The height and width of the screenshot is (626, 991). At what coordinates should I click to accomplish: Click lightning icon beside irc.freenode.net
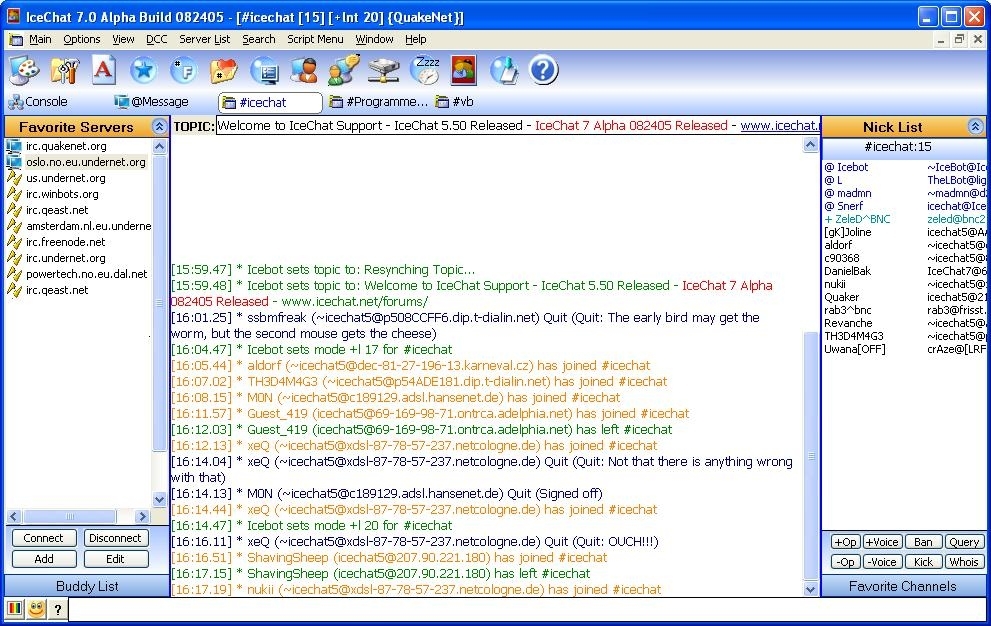[x=14, y=242]
